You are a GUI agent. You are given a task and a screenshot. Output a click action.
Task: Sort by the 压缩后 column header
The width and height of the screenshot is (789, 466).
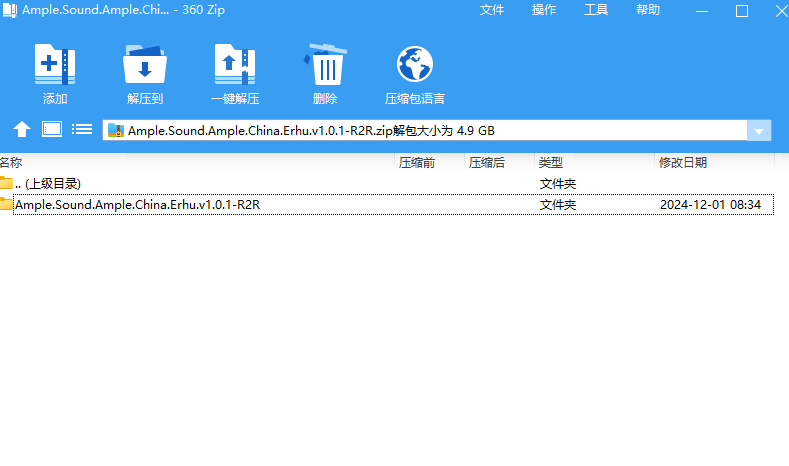[x=487, y=163]
